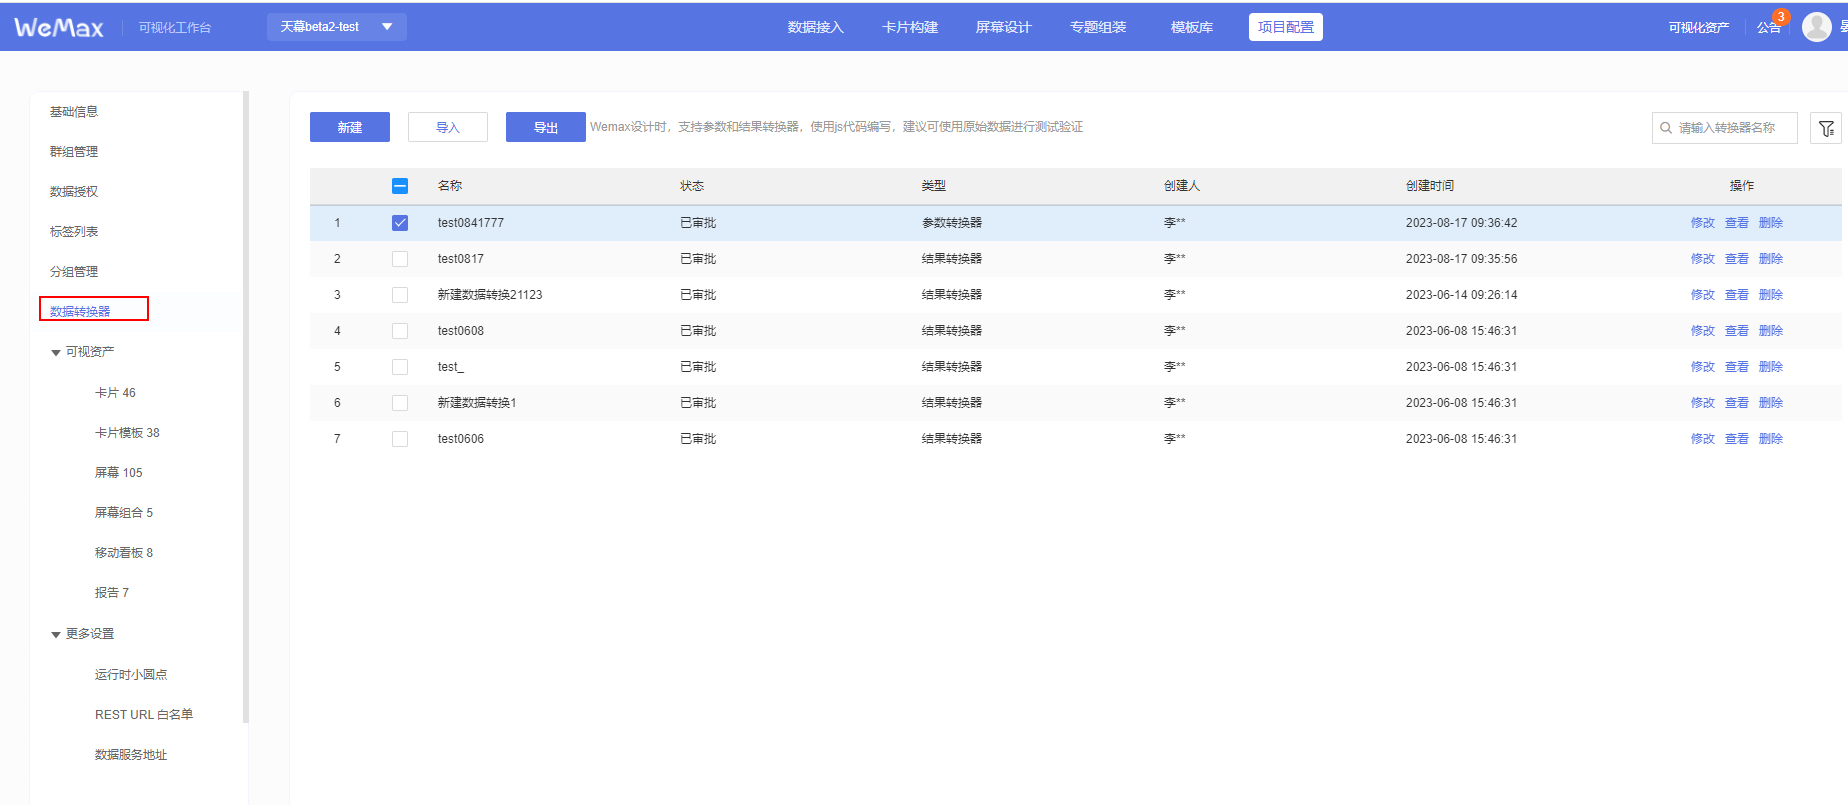The width and height of the screenshot is (1848, 805).
Task: Open 报告 7 in the sidebar
Action: tap(112, 593)
